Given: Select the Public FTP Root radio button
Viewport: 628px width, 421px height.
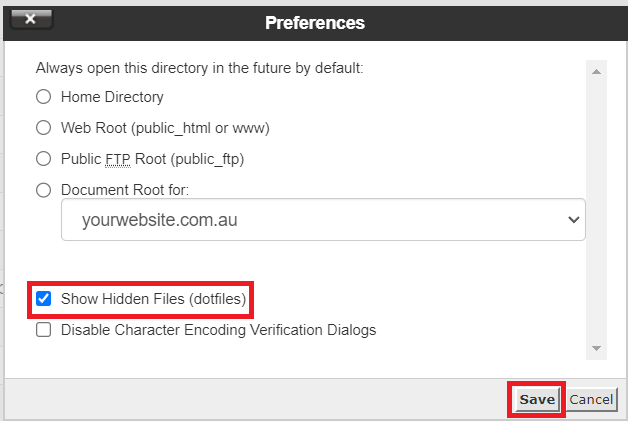Looking at the screenshot, I should tap(44, 159).
